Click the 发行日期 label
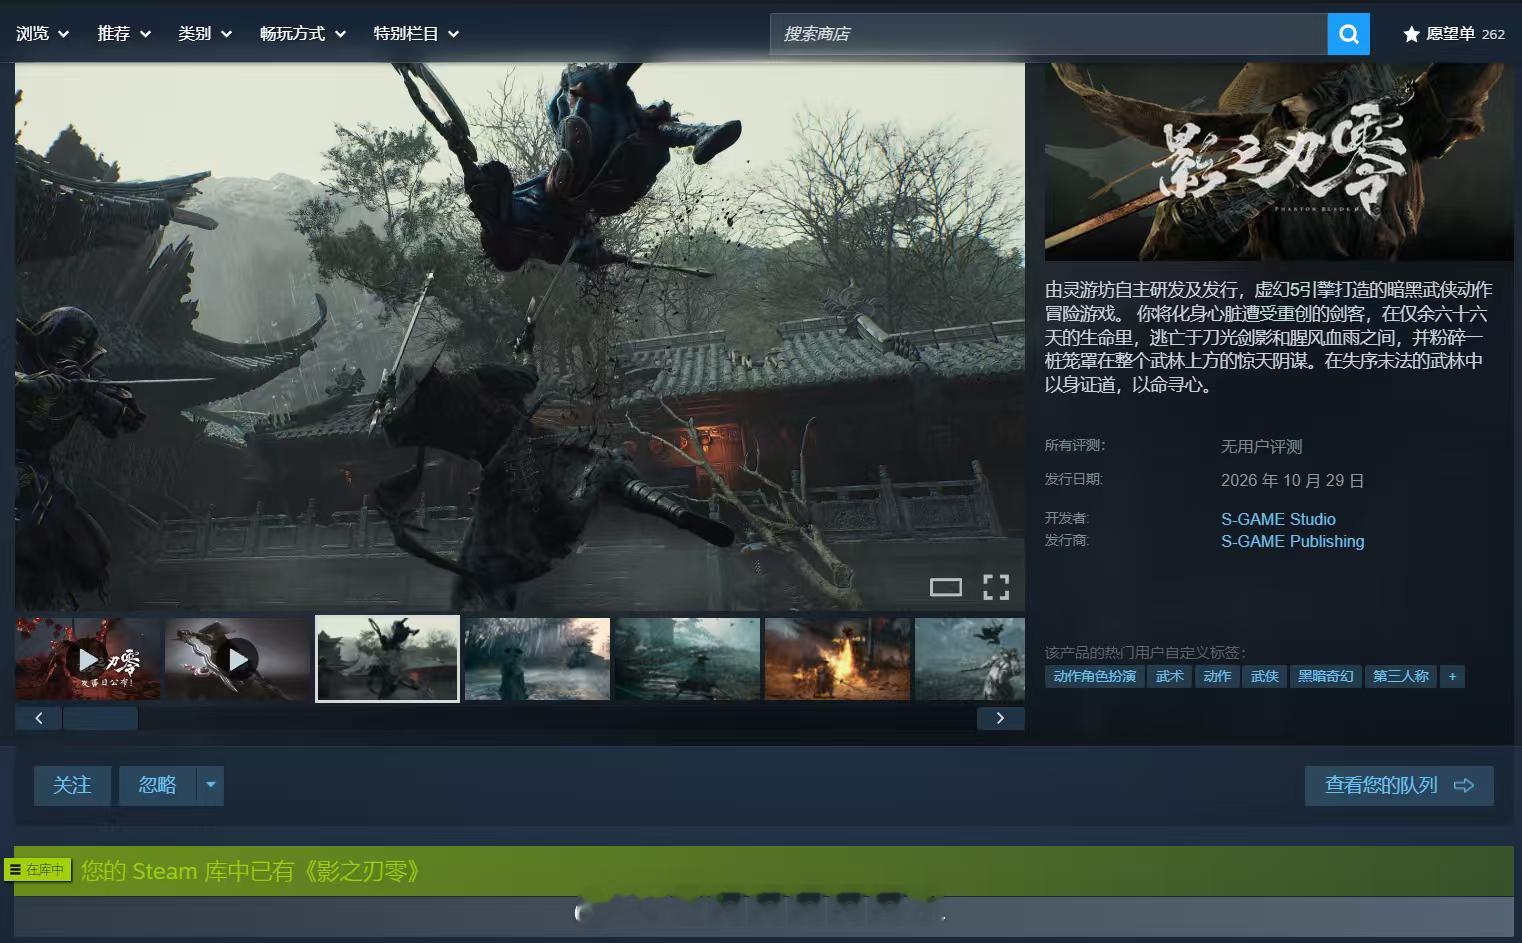1522x943 pixels. coord(1074,479)
